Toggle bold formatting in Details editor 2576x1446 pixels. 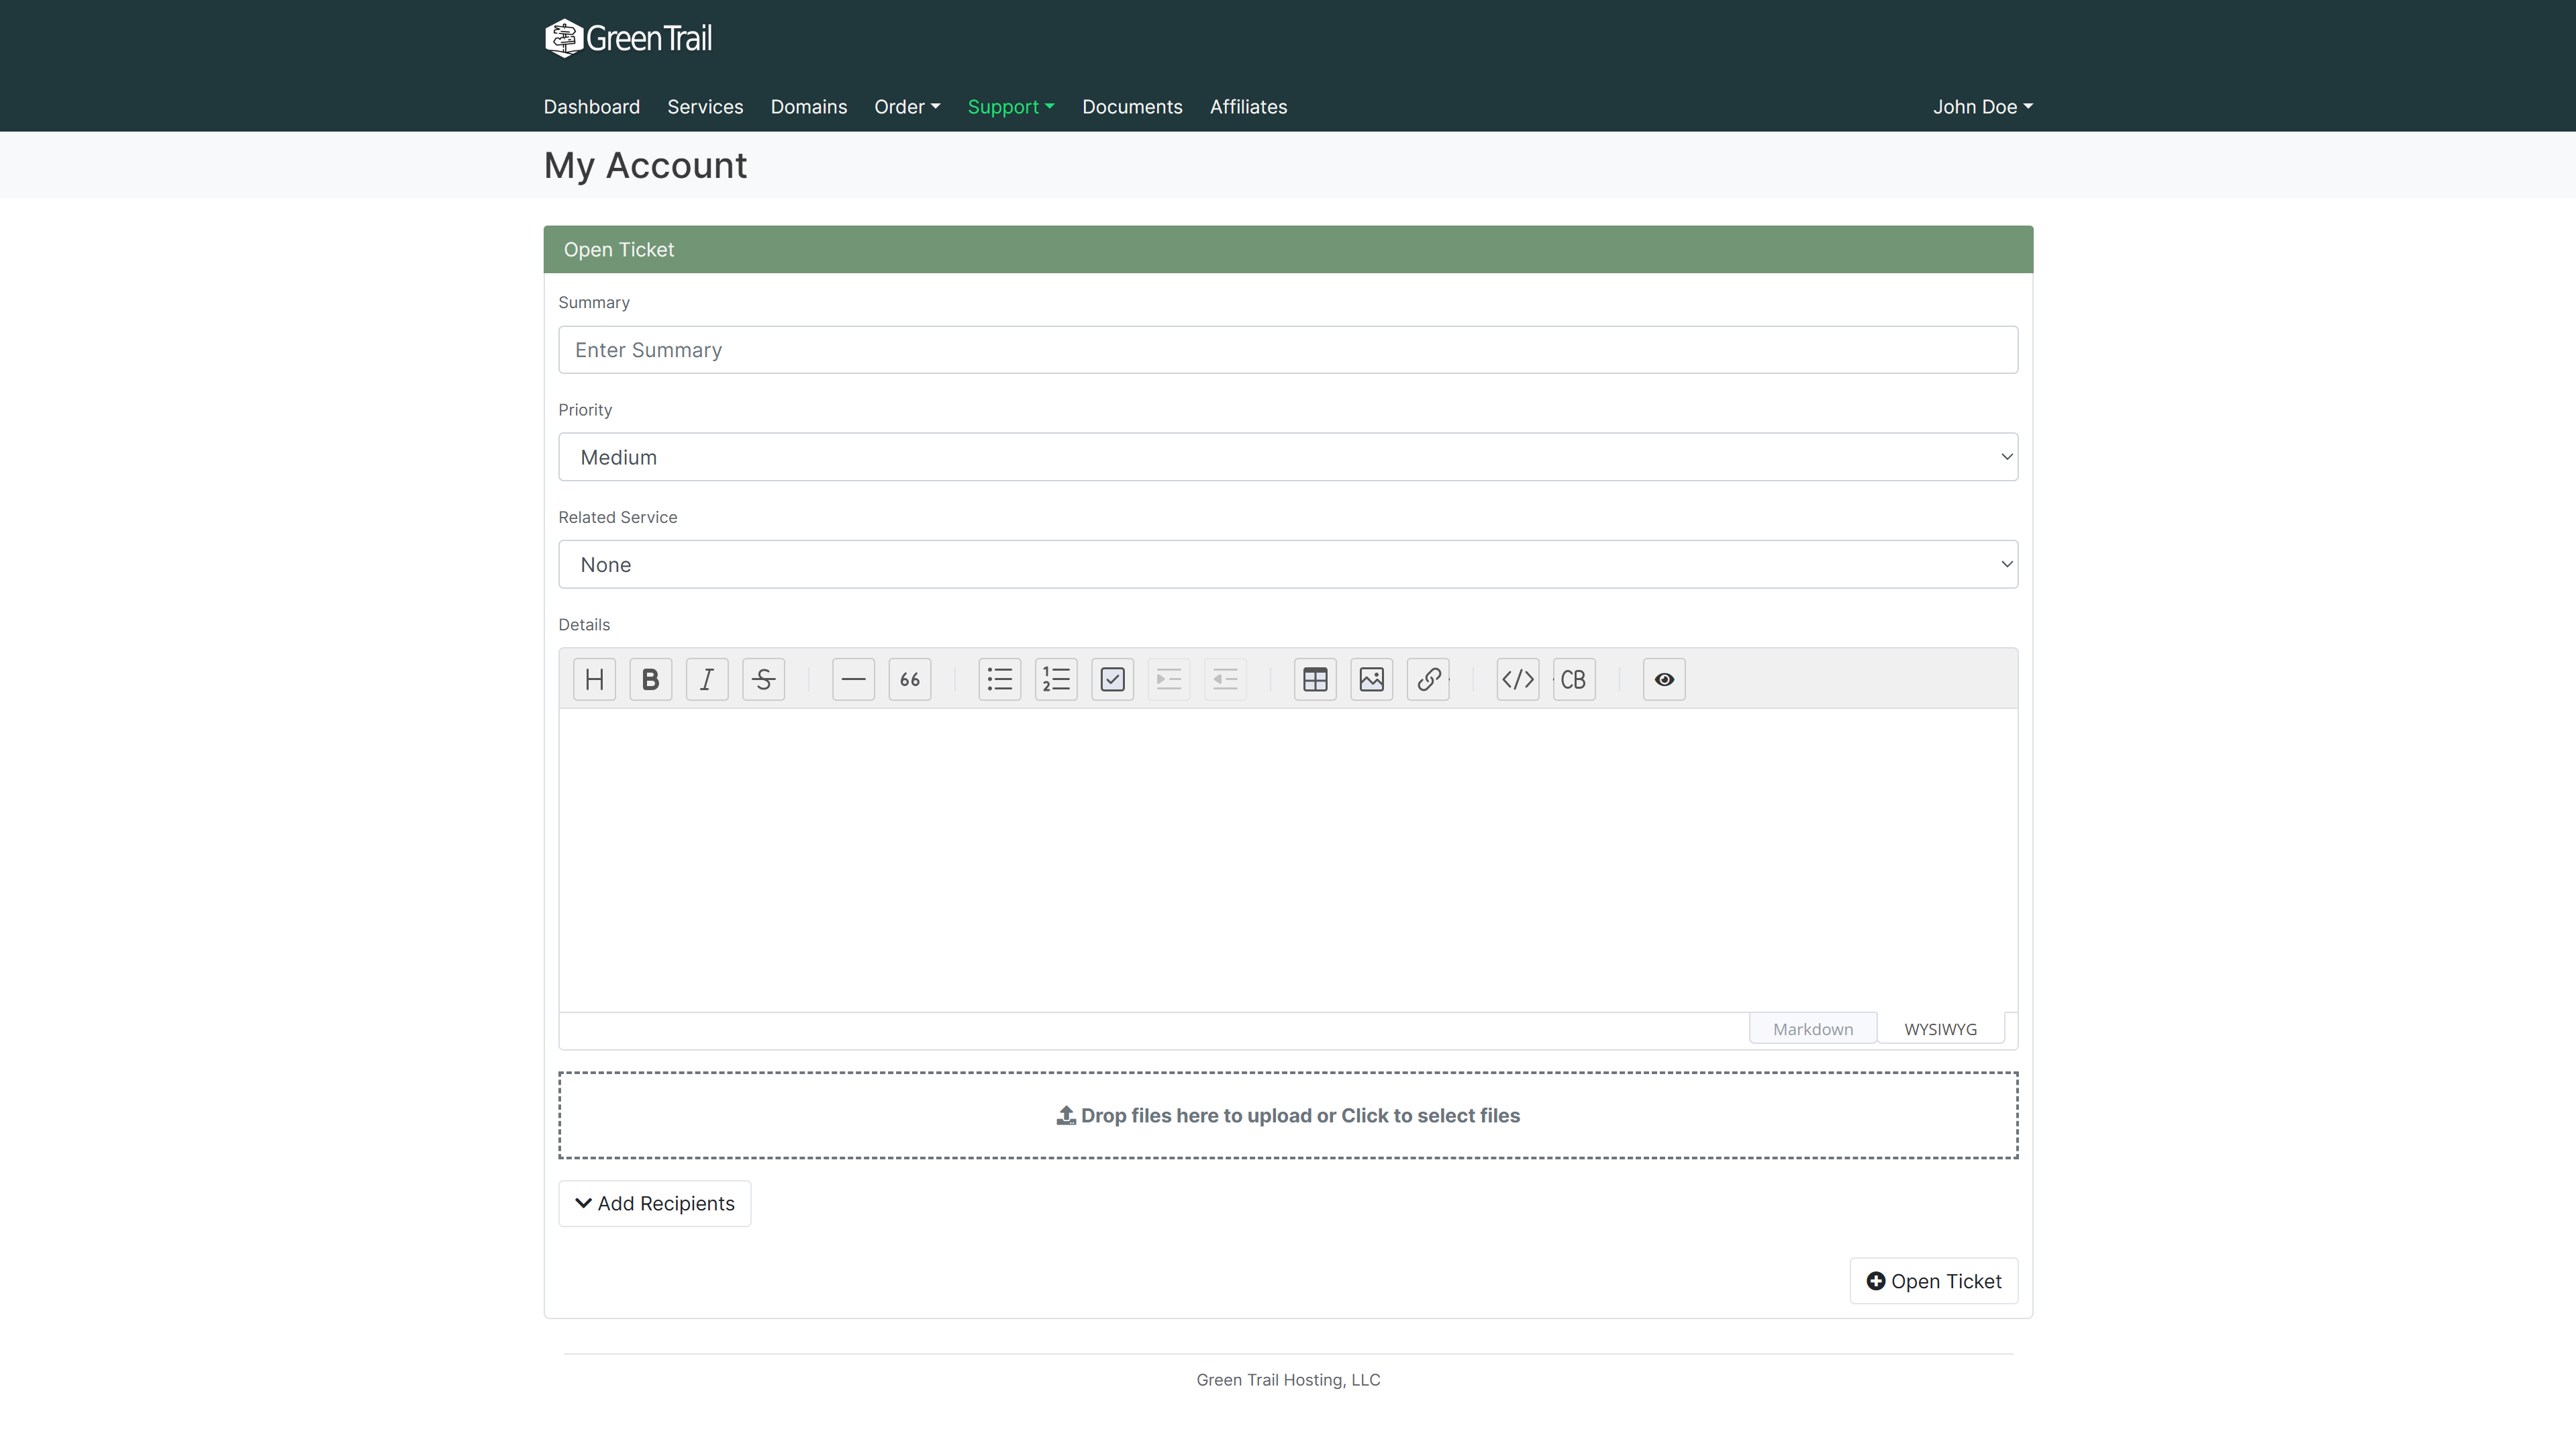click(650, 680)
